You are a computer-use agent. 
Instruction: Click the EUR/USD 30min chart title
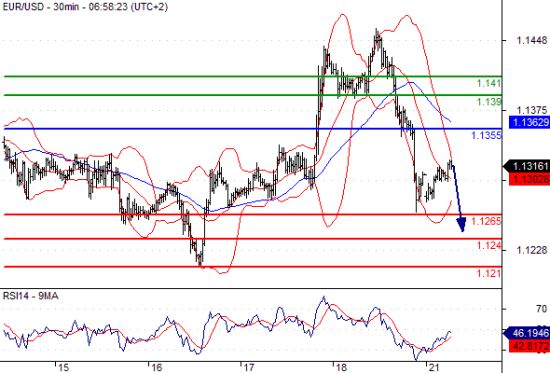pyautogui.click(x=85, y=7)
